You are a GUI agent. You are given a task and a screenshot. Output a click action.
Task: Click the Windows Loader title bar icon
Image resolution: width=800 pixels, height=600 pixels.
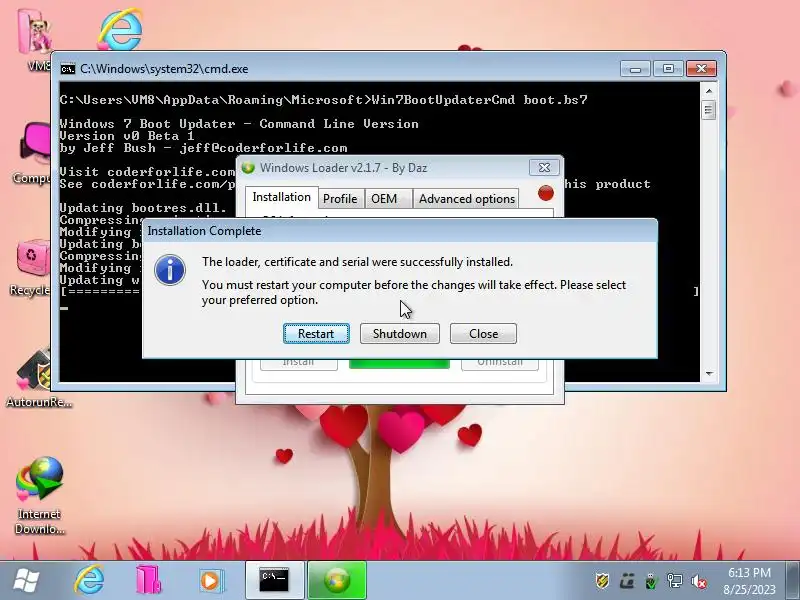click(x=248, y=167)
